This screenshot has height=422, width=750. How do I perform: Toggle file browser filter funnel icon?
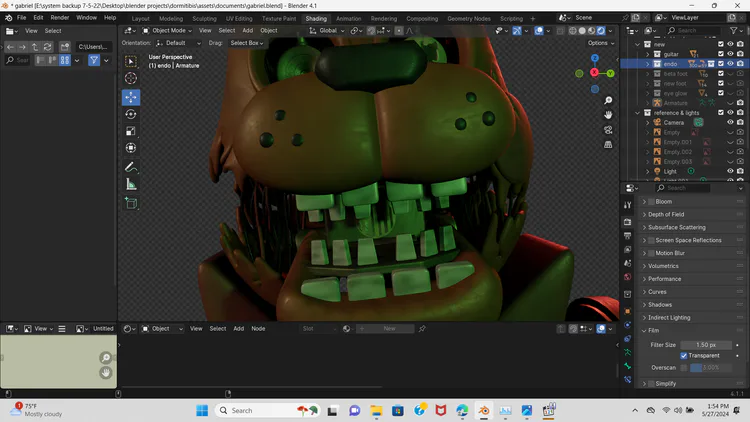click(x=94, y=60)
